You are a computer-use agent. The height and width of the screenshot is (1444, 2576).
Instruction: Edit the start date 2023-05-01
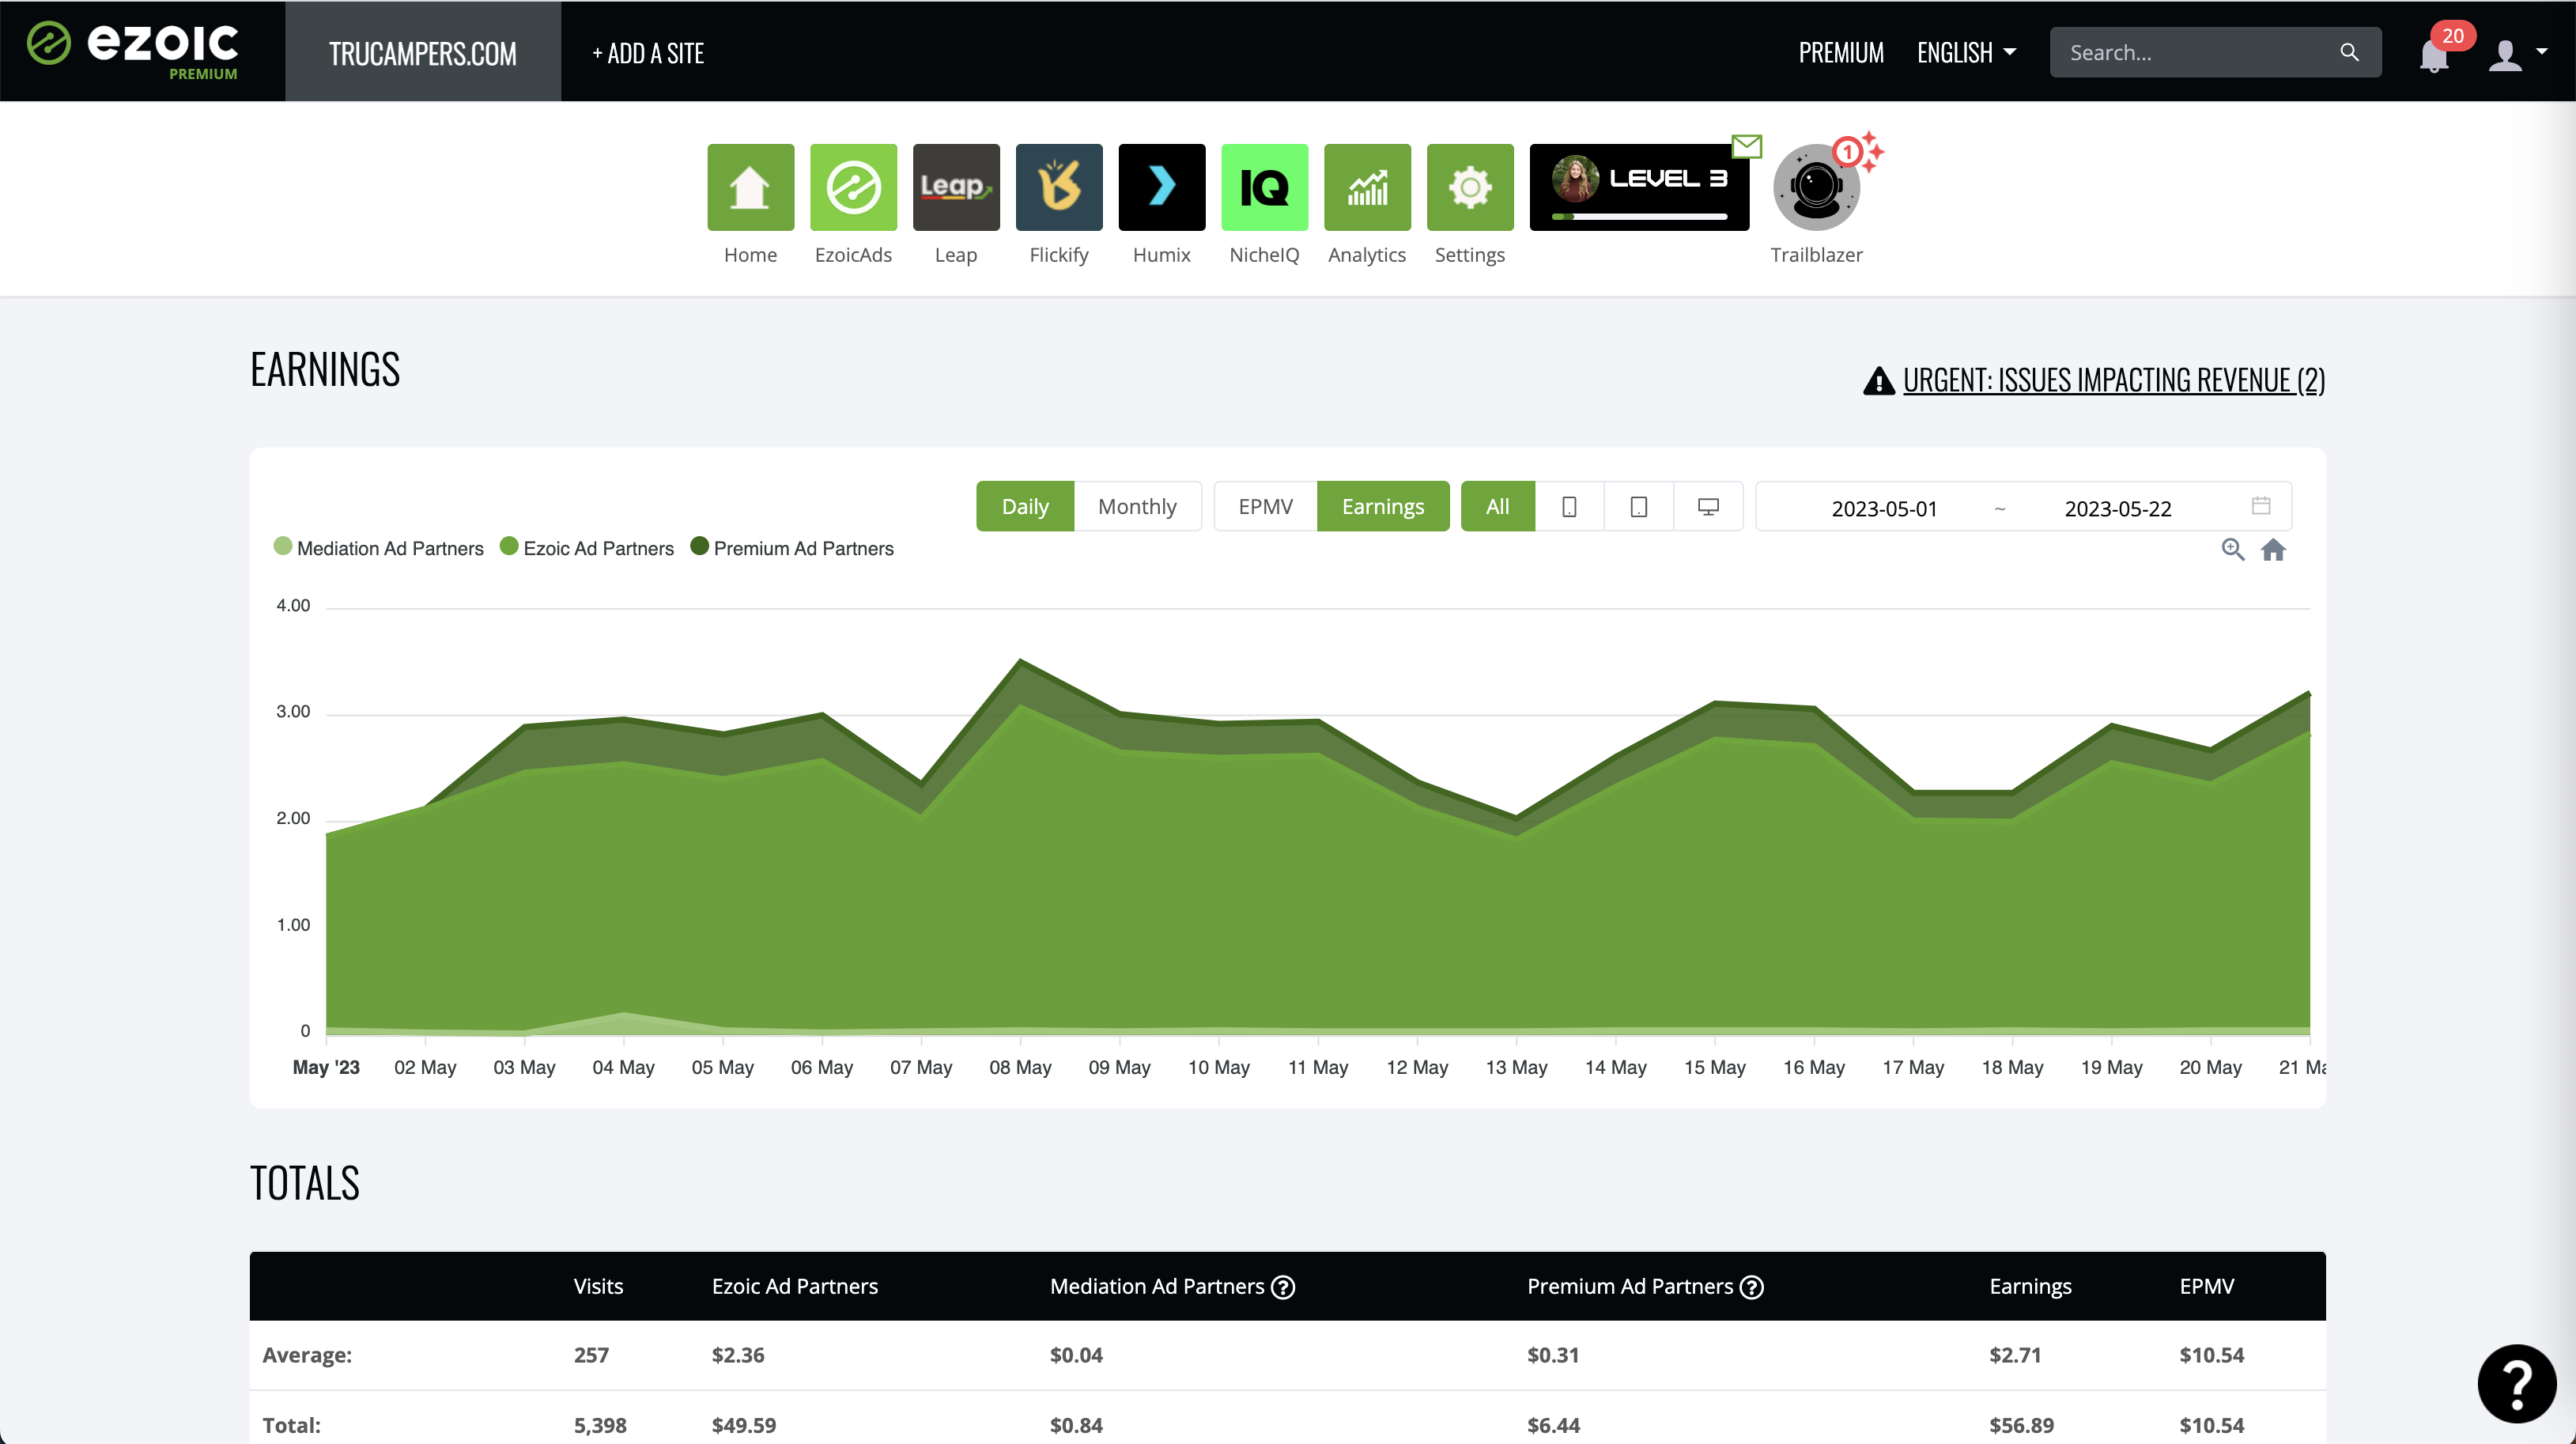1884,508
